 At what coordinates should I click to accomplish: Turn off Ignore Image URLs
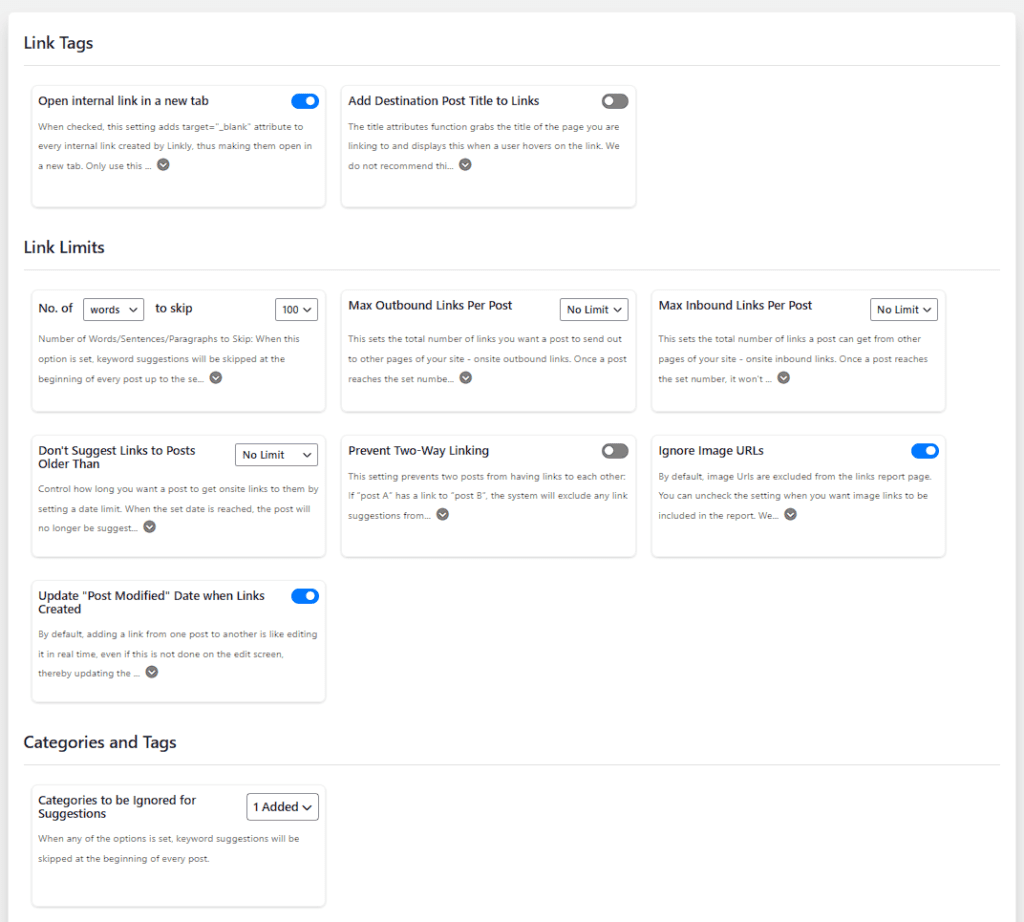(924, 450)
